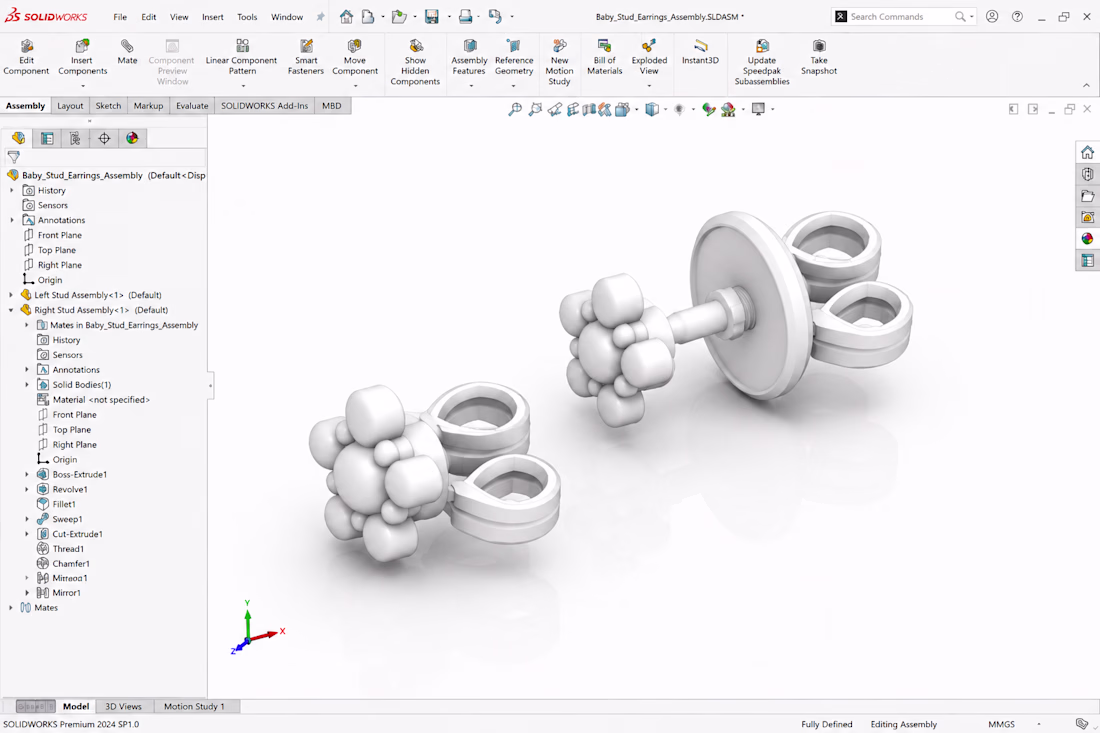This screenshot has height=733, width=1100.
Task: Select Material <not specified> item
Action: pyautogui.click(x=93, y=400)
